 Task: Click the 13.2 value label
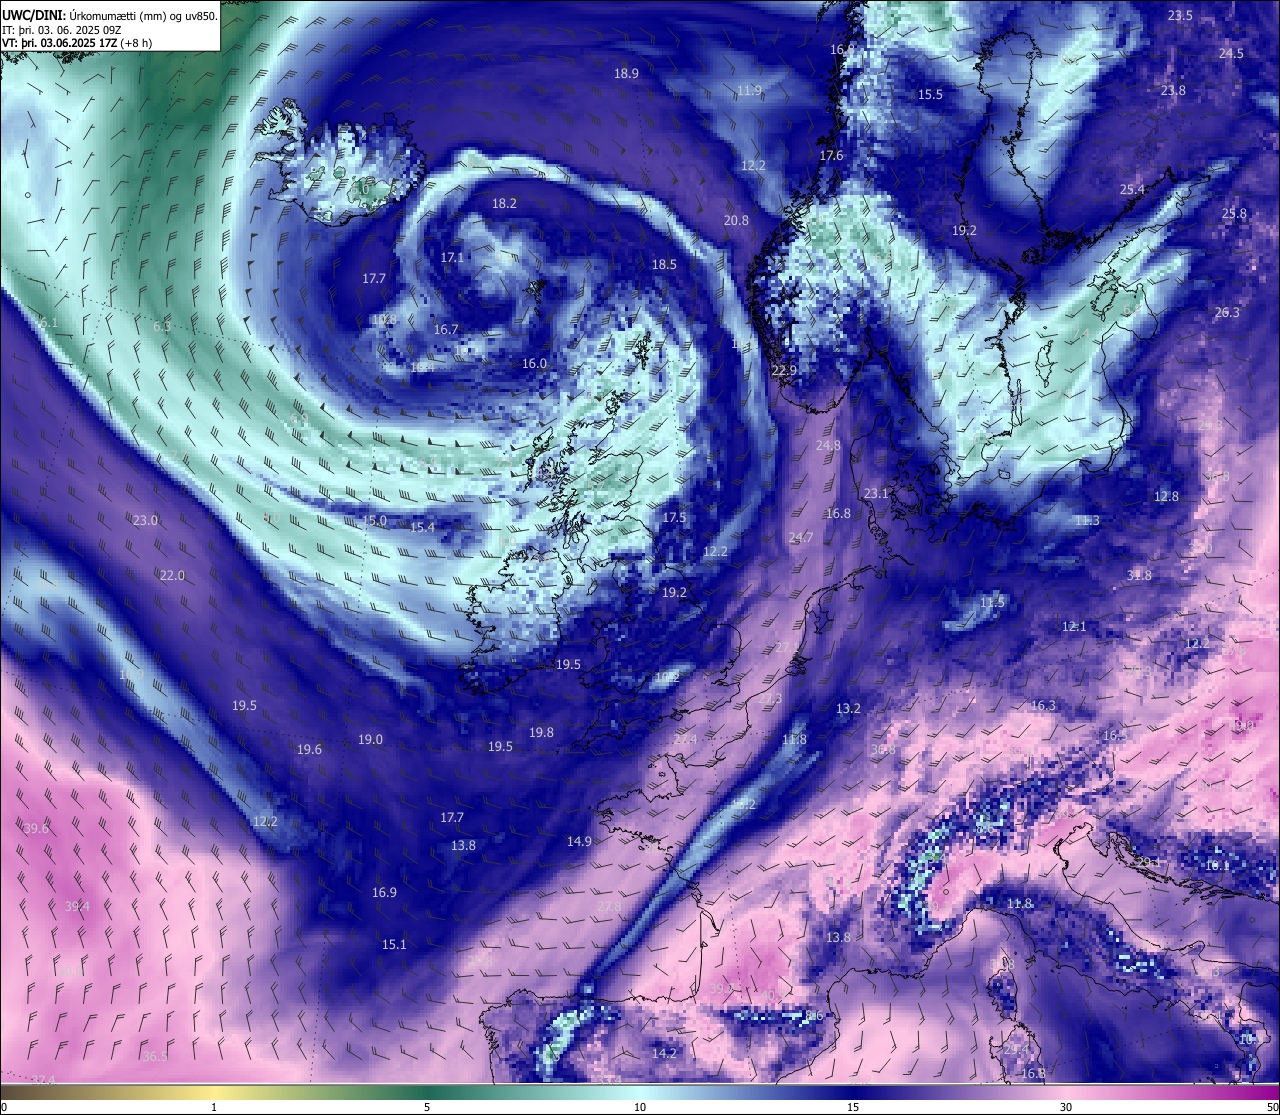tap(848, 708)
